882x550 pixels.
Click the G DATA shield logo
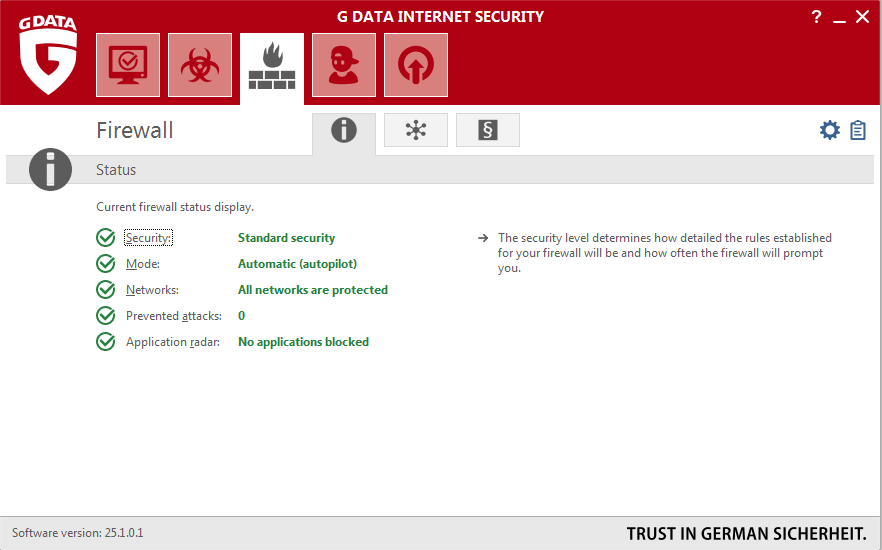(x=48, y=54)
